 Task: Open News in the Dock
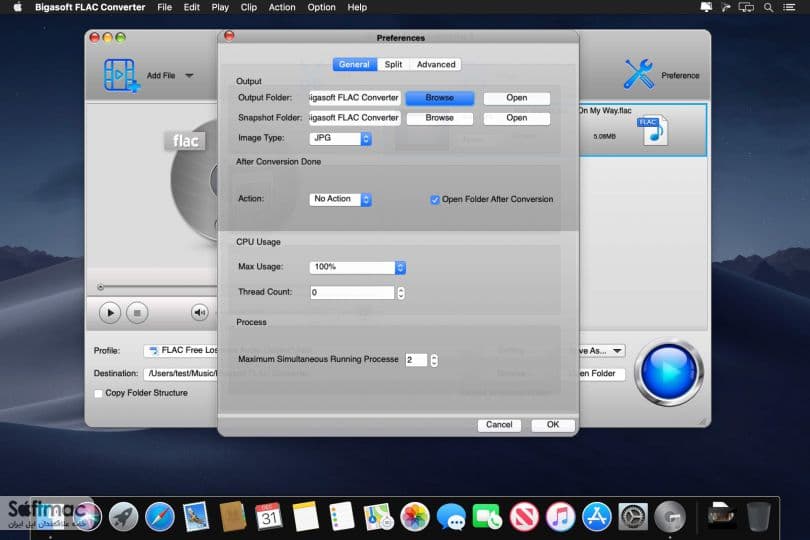click(524, 516)
